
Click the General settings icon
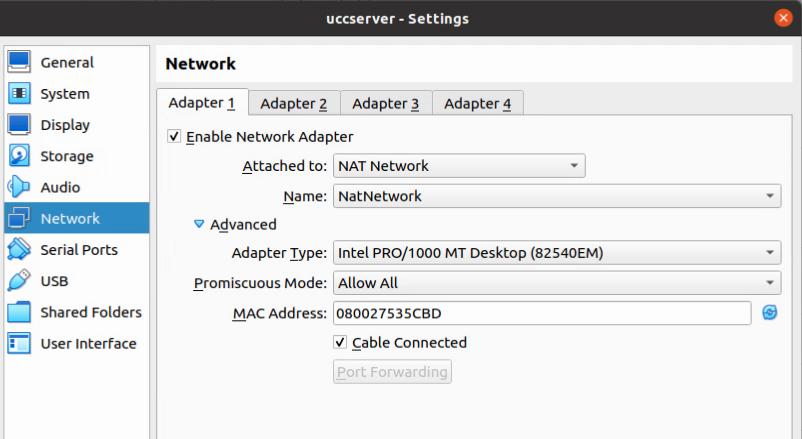[x=19, y=62]
